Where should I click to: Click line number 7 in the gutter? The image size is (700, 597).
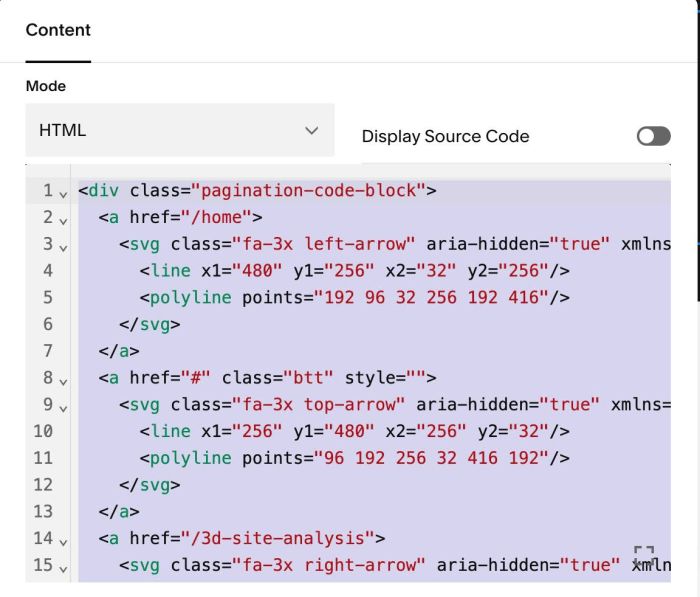48,351
